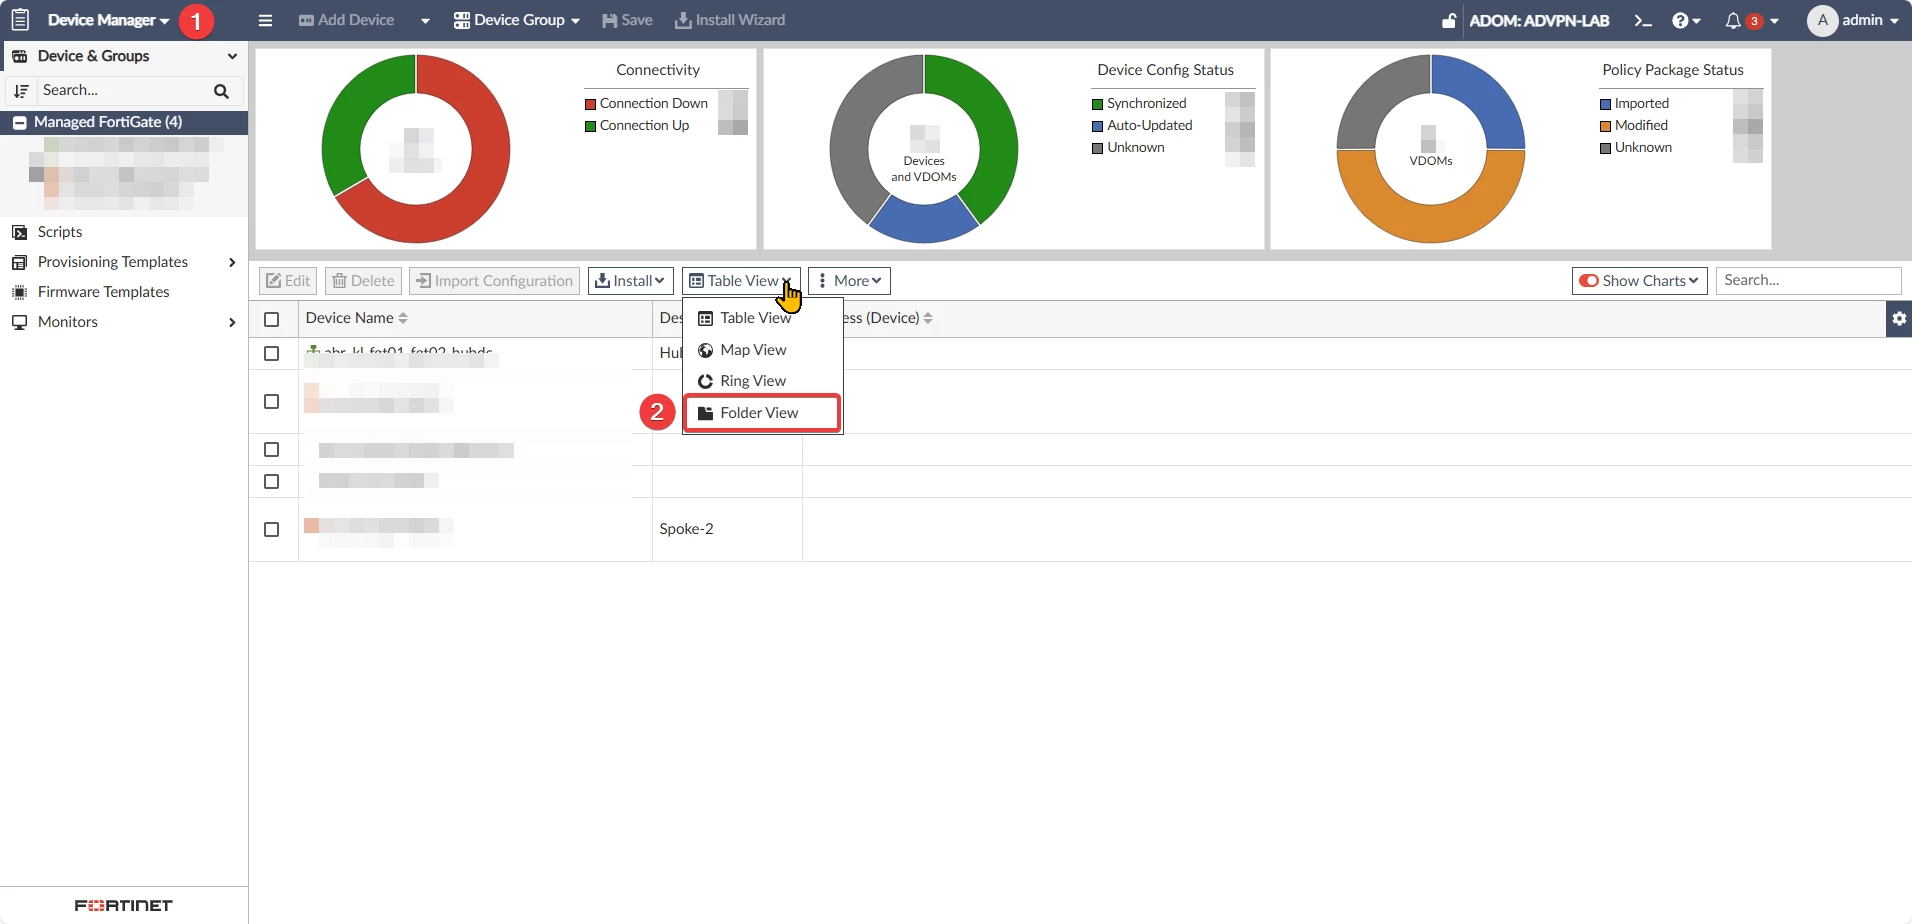Viewport: 1912px width, 924px height.
Task: Click the ADOM lock icon
Action: click(x=1449, y=20)
